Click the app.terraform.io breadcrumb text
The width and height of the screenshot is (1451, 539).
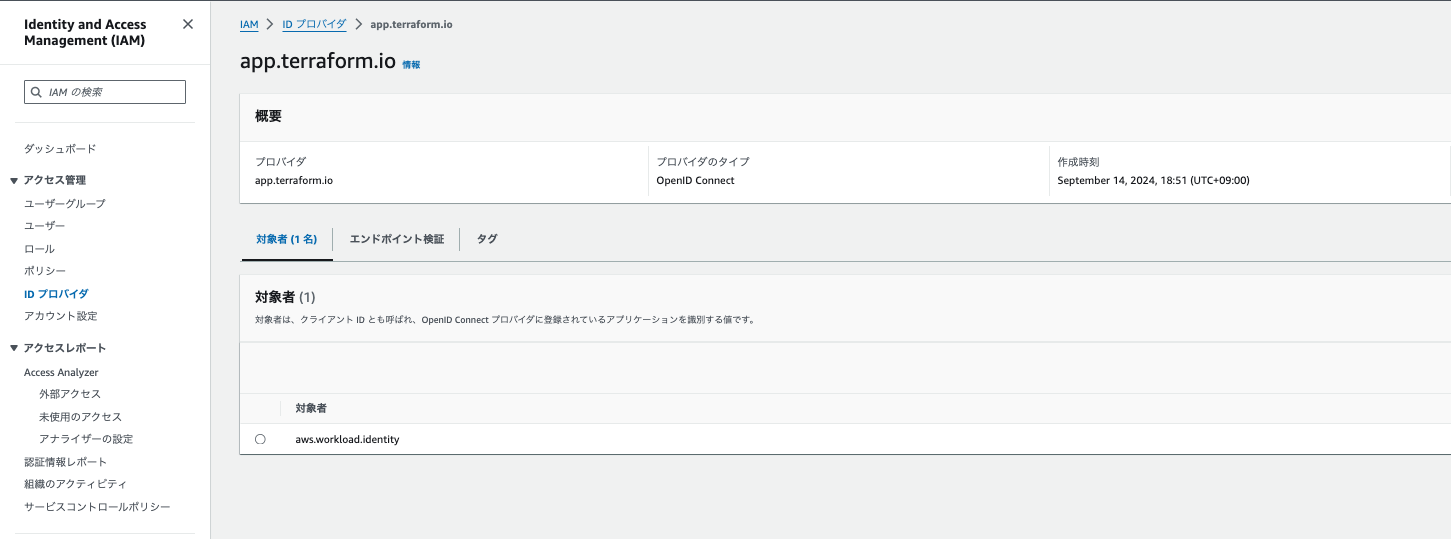click(411, 24)
